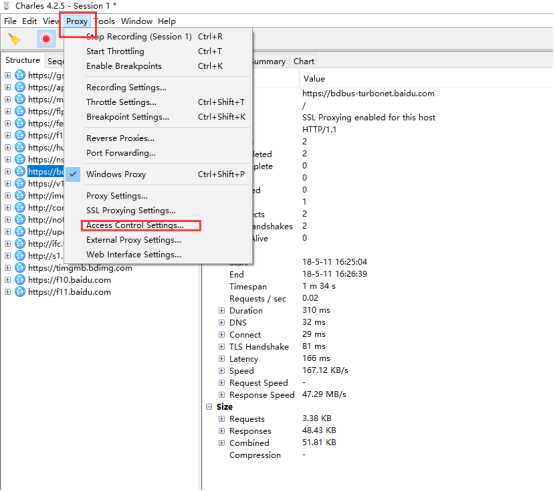
Task: Click the globe icon of the highlighted https://bd row
Action: click(x=20, y=172)
